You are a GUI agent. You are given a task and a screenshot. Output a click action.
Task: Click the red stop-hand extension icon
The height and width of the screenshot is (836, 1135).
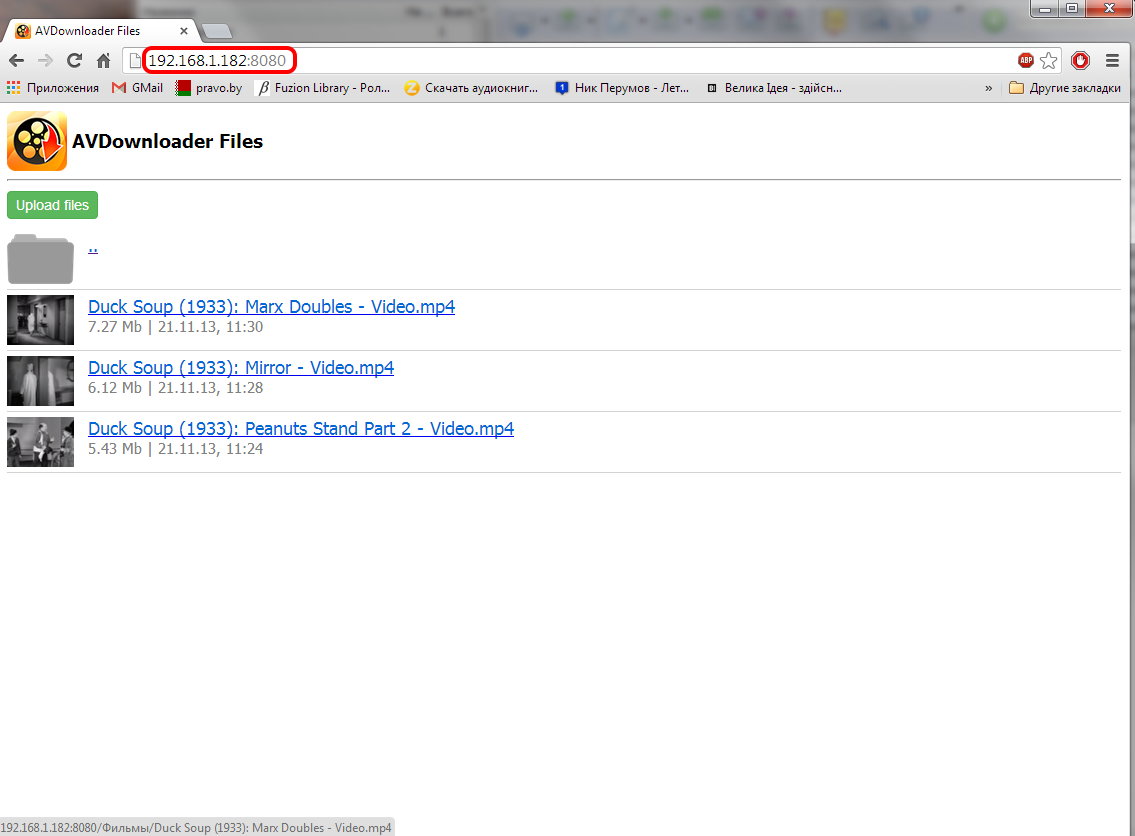point(1081,61)
